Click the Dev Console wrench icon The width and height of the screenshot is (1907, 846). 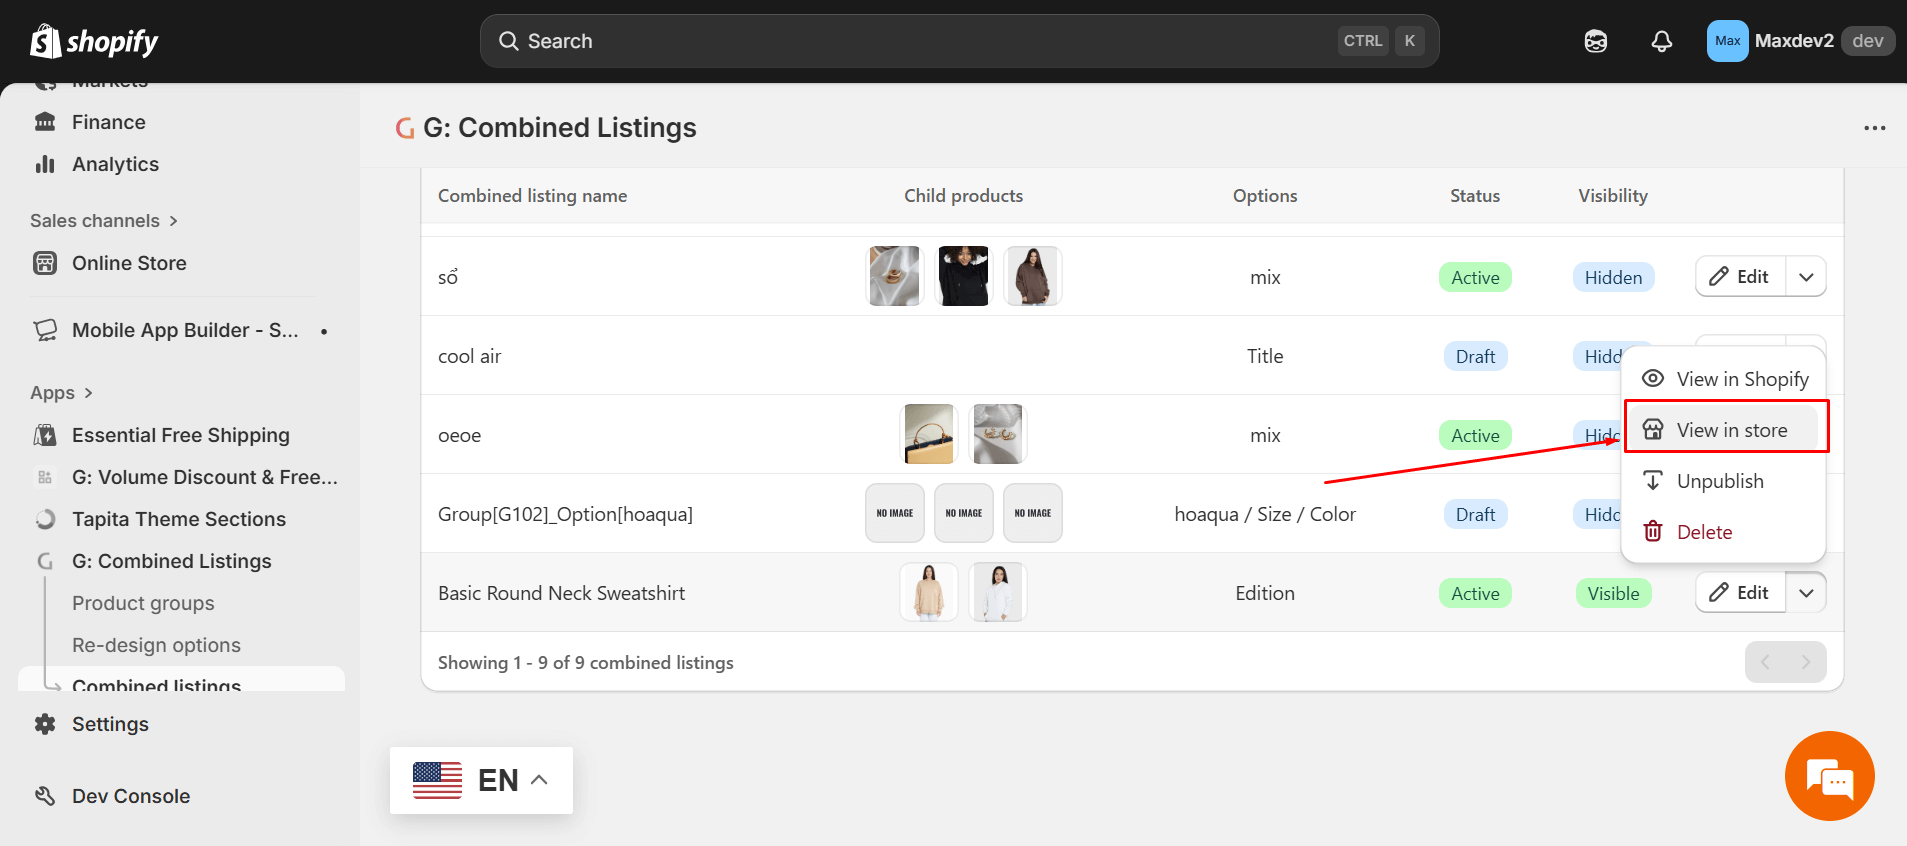(45, 796)
